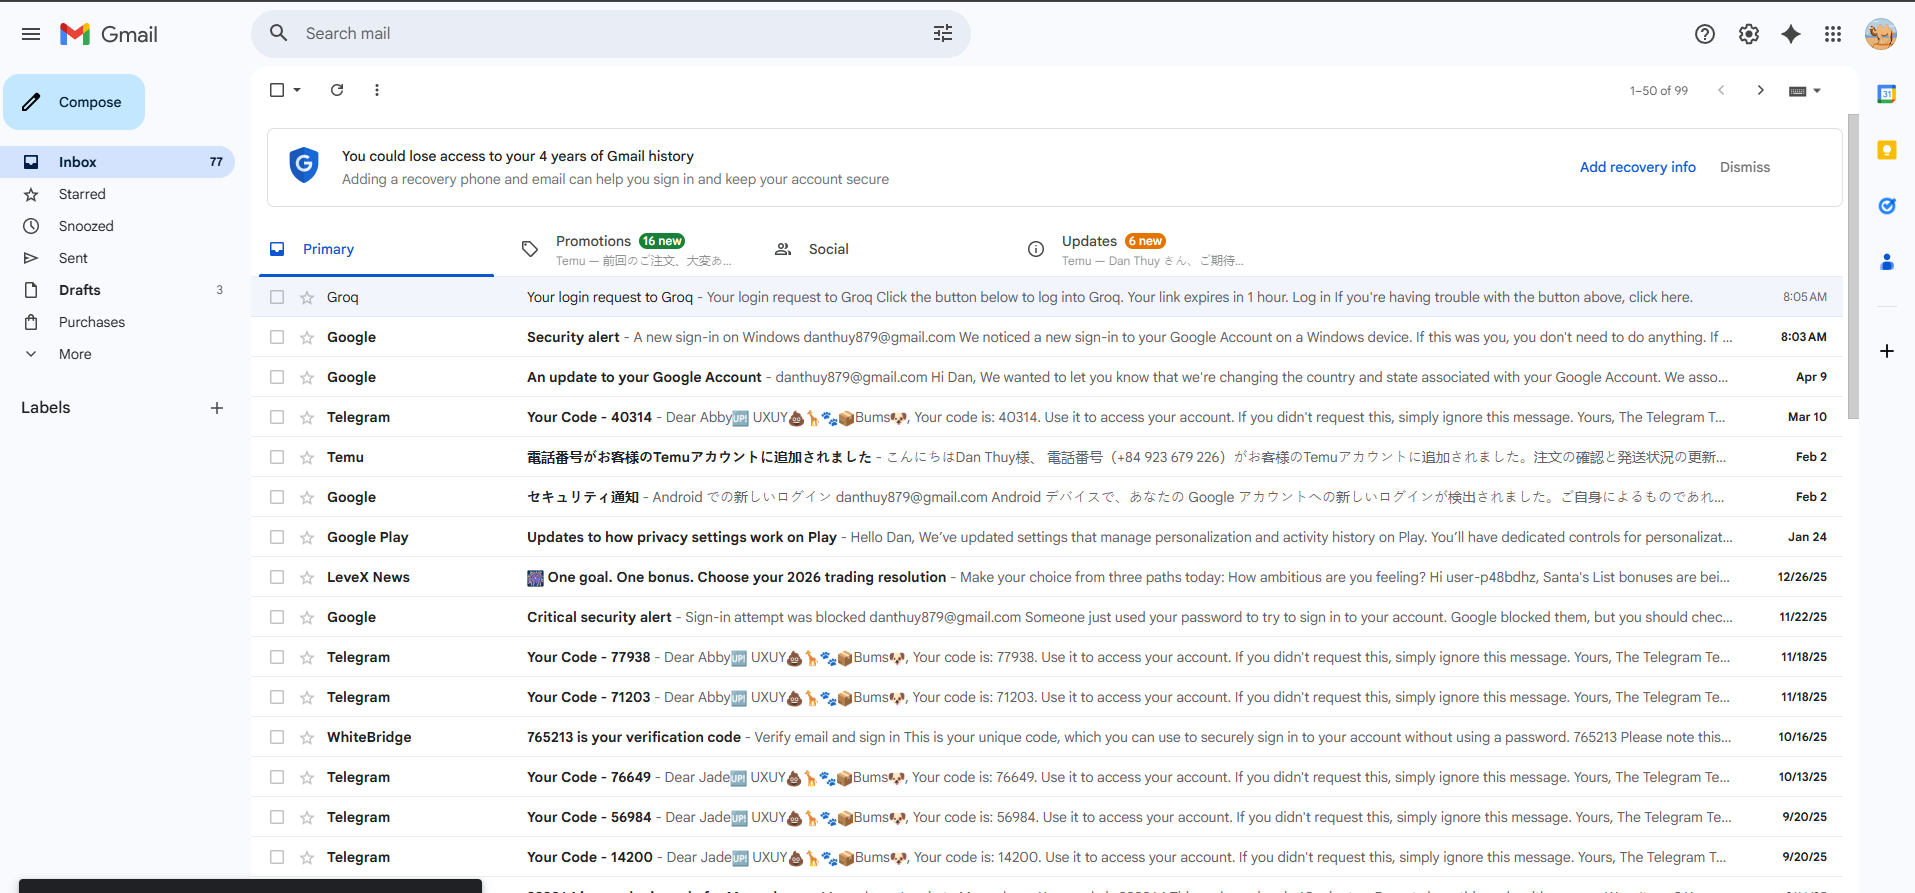Refresh the inbox
Image resolution: width=1915 pixels, height=893 pixels.
click(x=337, y=90)
